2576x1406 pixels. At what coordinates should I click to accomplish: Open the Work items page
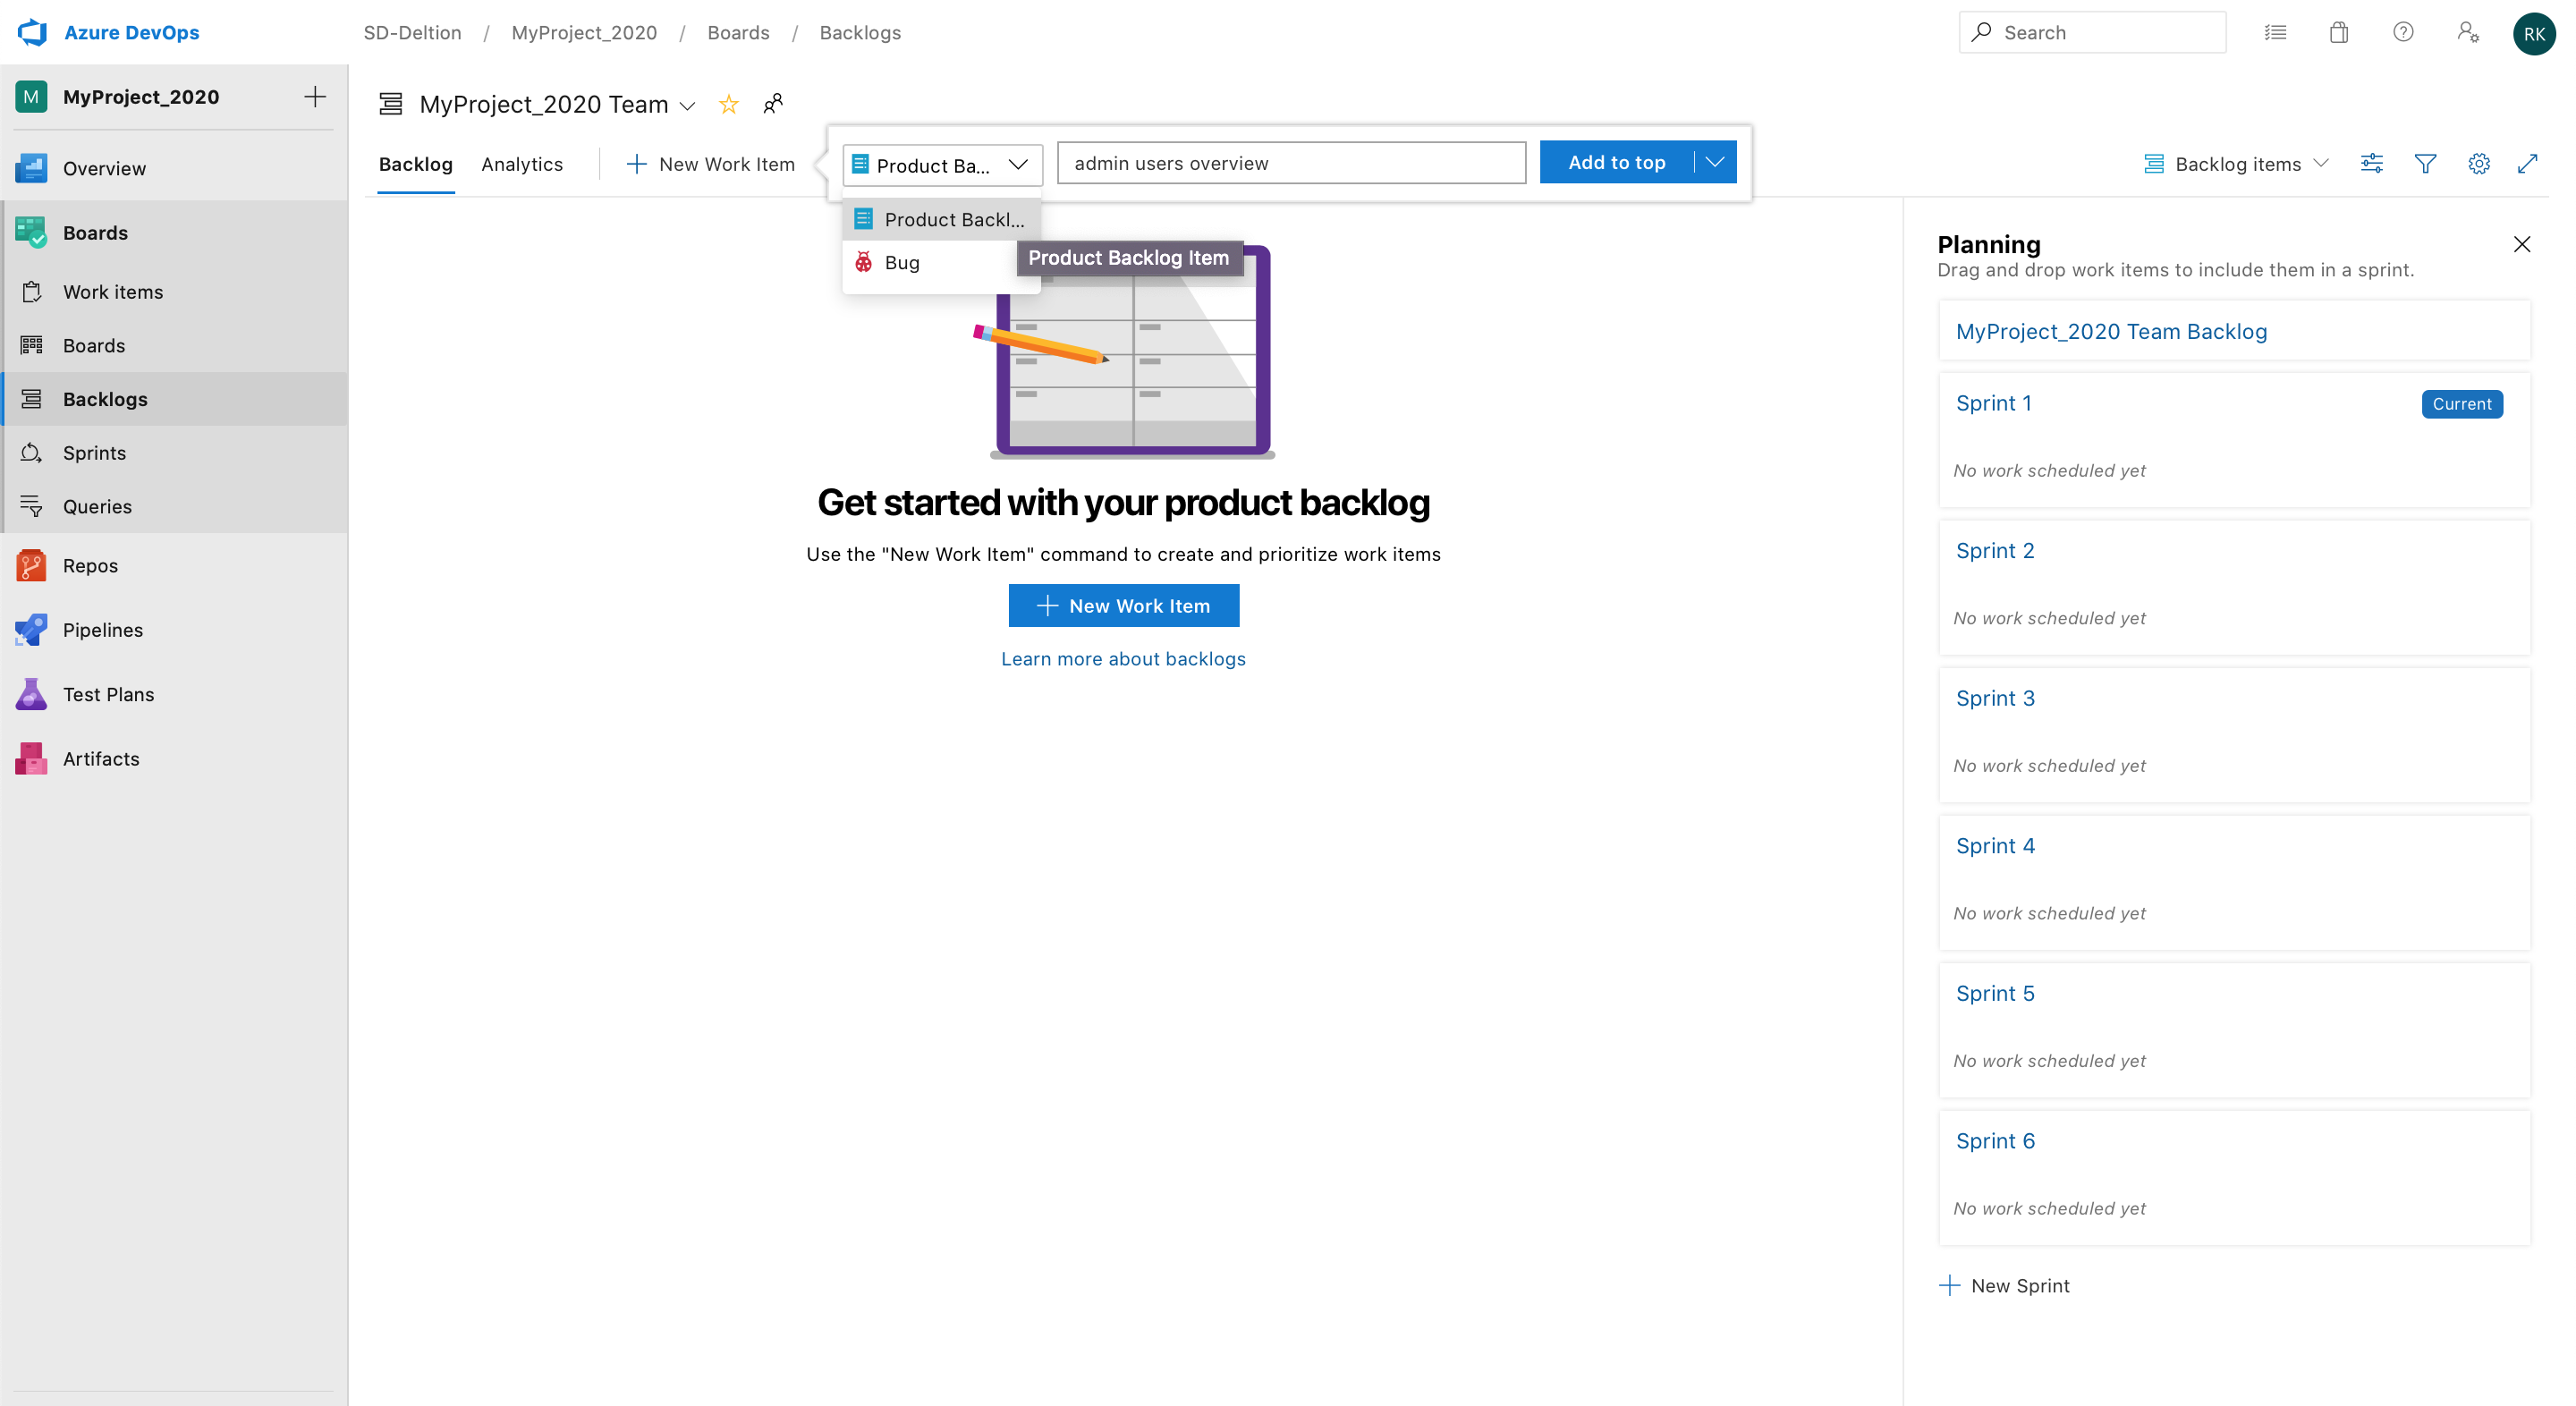click(x=174, y=291)
